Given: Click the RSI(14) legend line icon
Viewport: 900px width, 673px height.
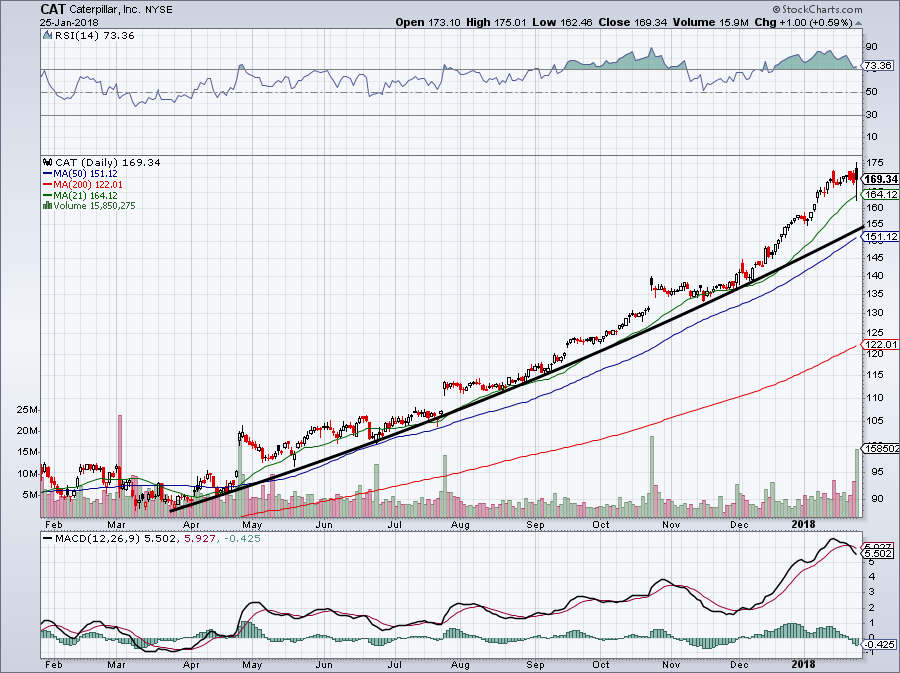Looking at the screenshot, I should click(48, 36).
